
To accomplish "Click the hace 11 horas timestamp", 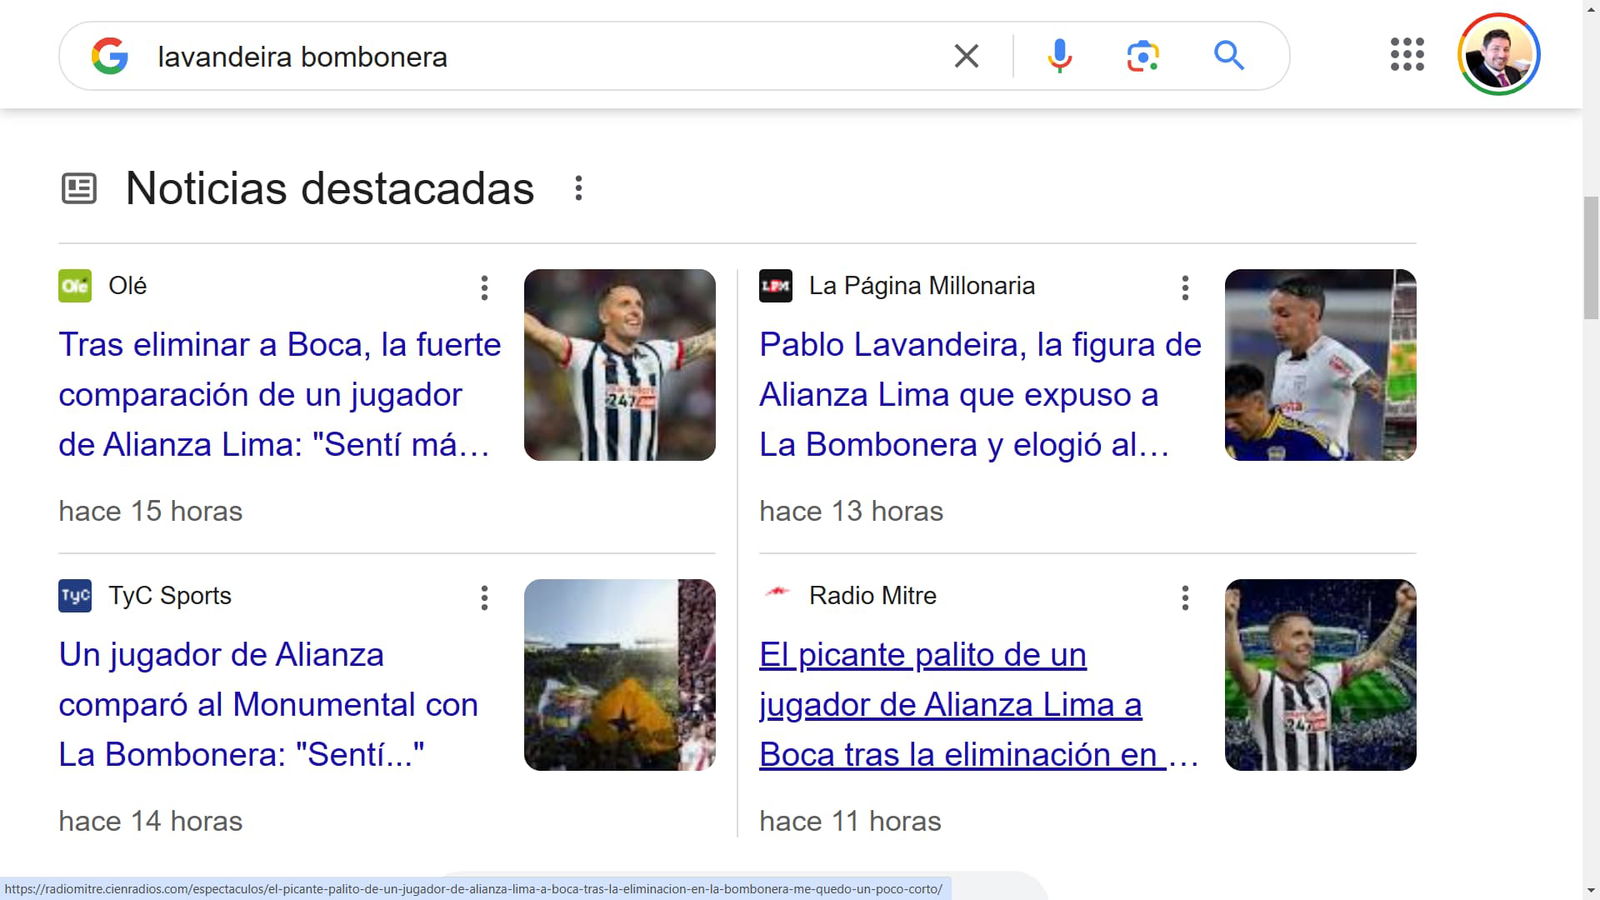I will click(850, 821).
